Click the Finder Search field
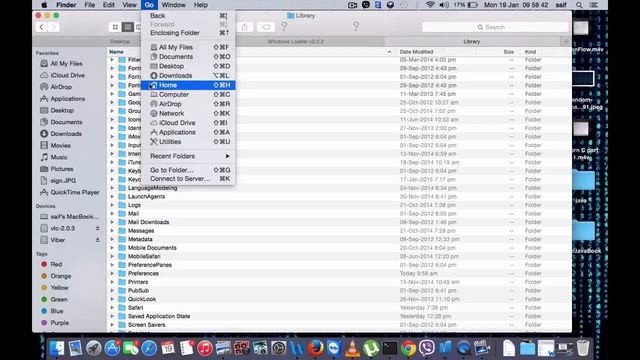This screenshot has height=360, width=640. [495, 27]
